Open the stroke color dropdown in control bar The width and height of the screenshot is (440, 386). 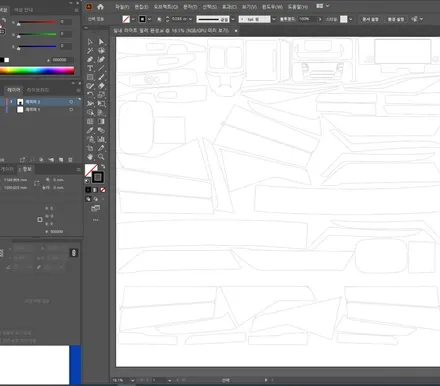tap(149, 19)
